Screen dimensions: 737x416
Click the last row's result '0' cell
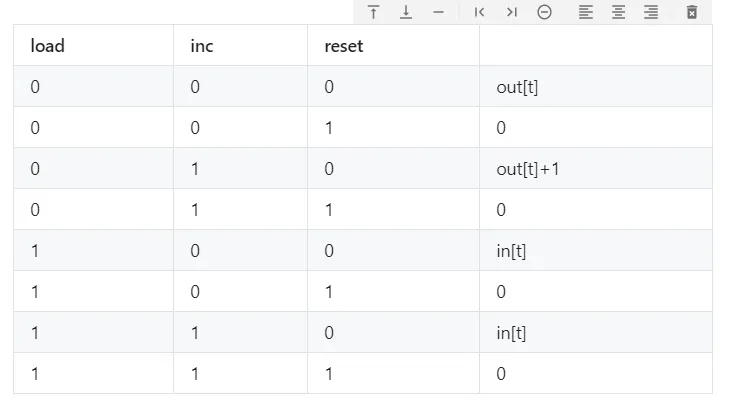[595, 374]
